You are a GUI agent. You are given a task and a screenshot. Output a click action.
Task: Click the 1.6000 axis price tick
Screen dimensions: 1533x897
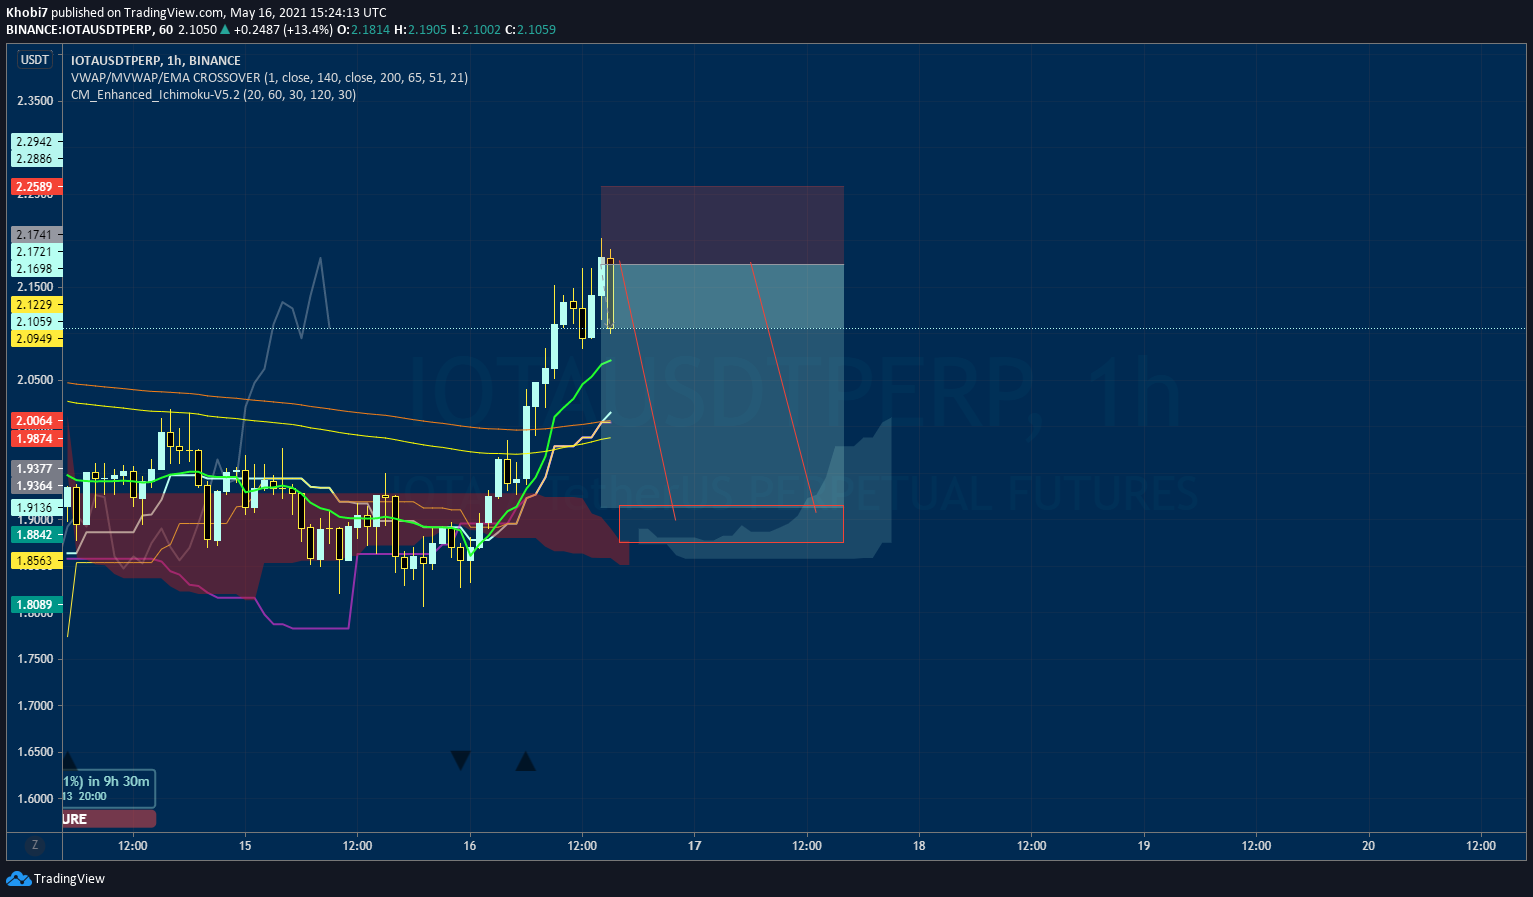pos(35,798)
